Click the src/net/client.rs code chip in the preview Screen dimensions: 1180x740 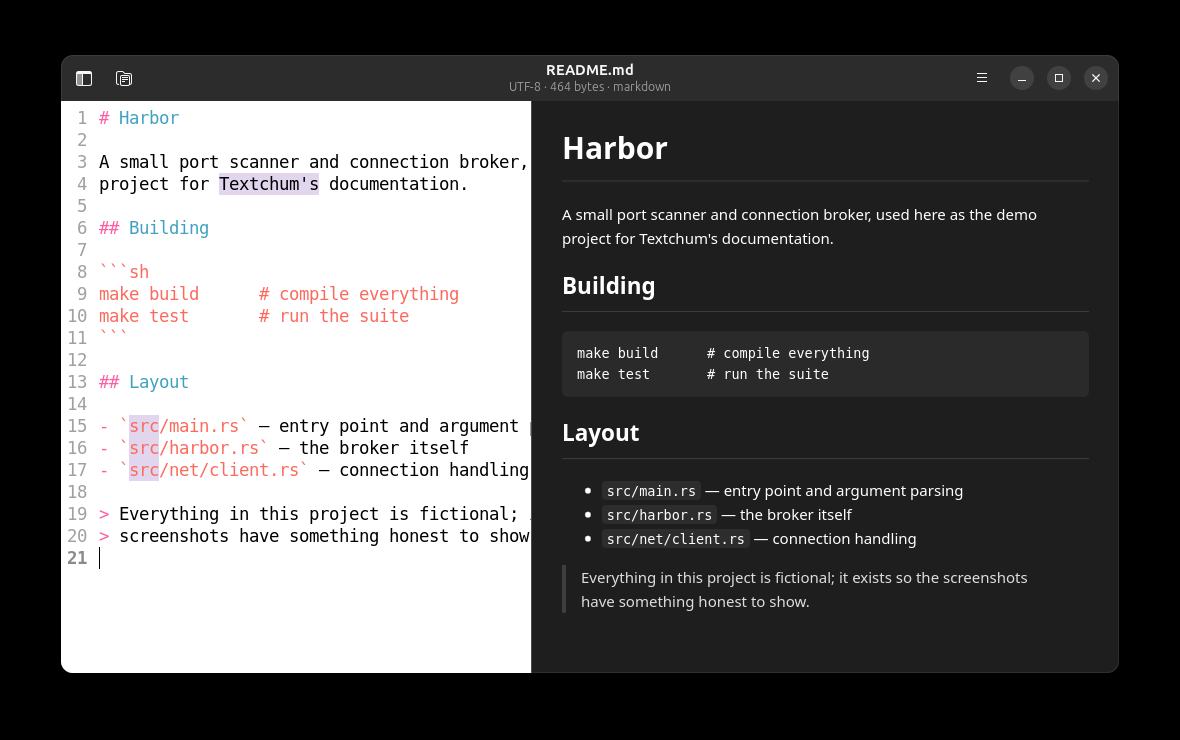tap(676, 539)
